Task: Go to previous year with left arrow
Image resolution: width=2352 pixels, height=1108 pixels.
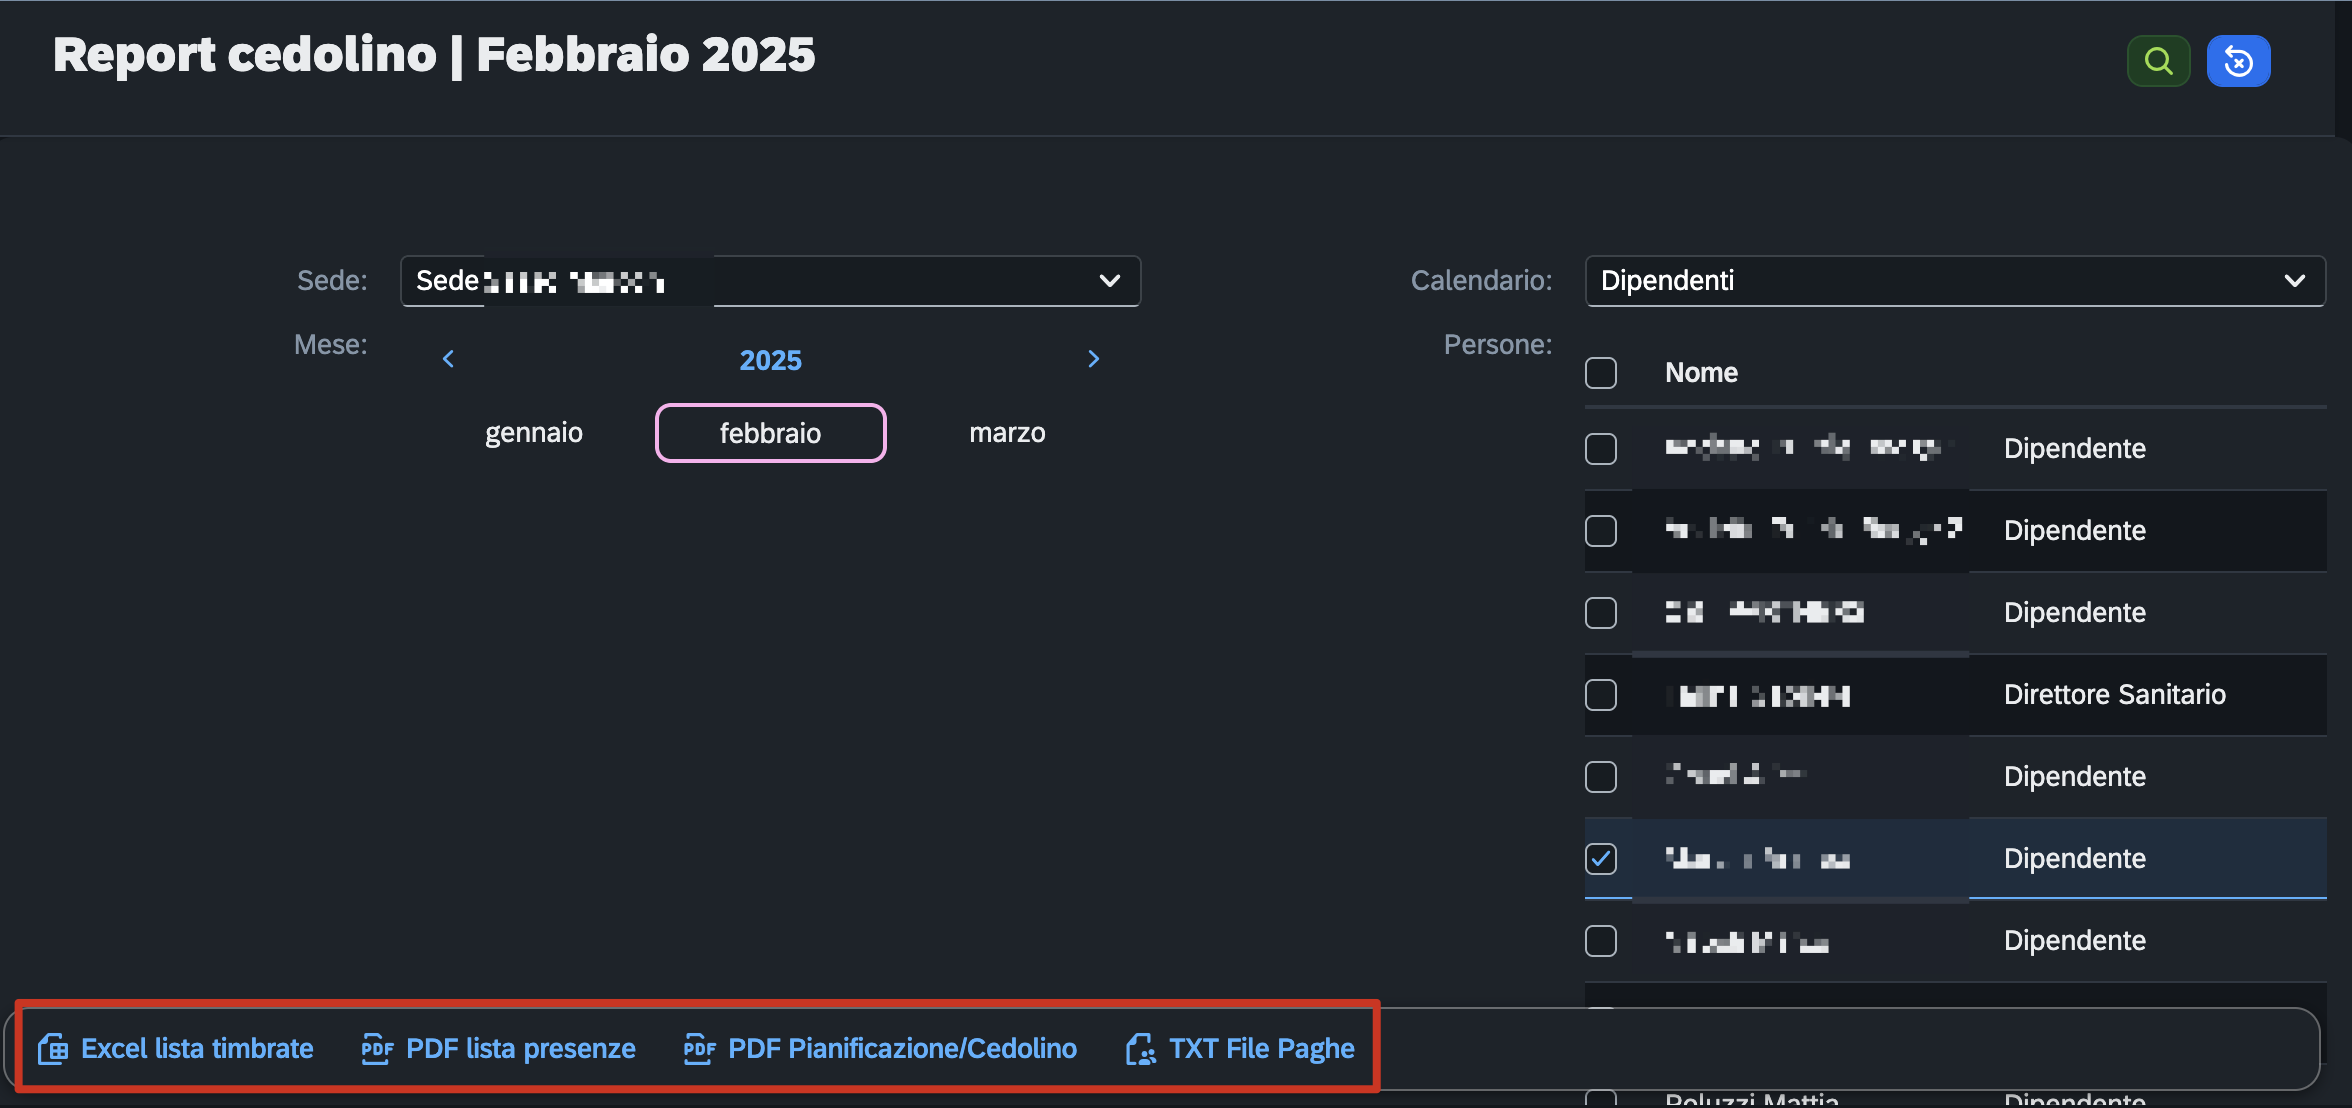Action: [449, 359]
